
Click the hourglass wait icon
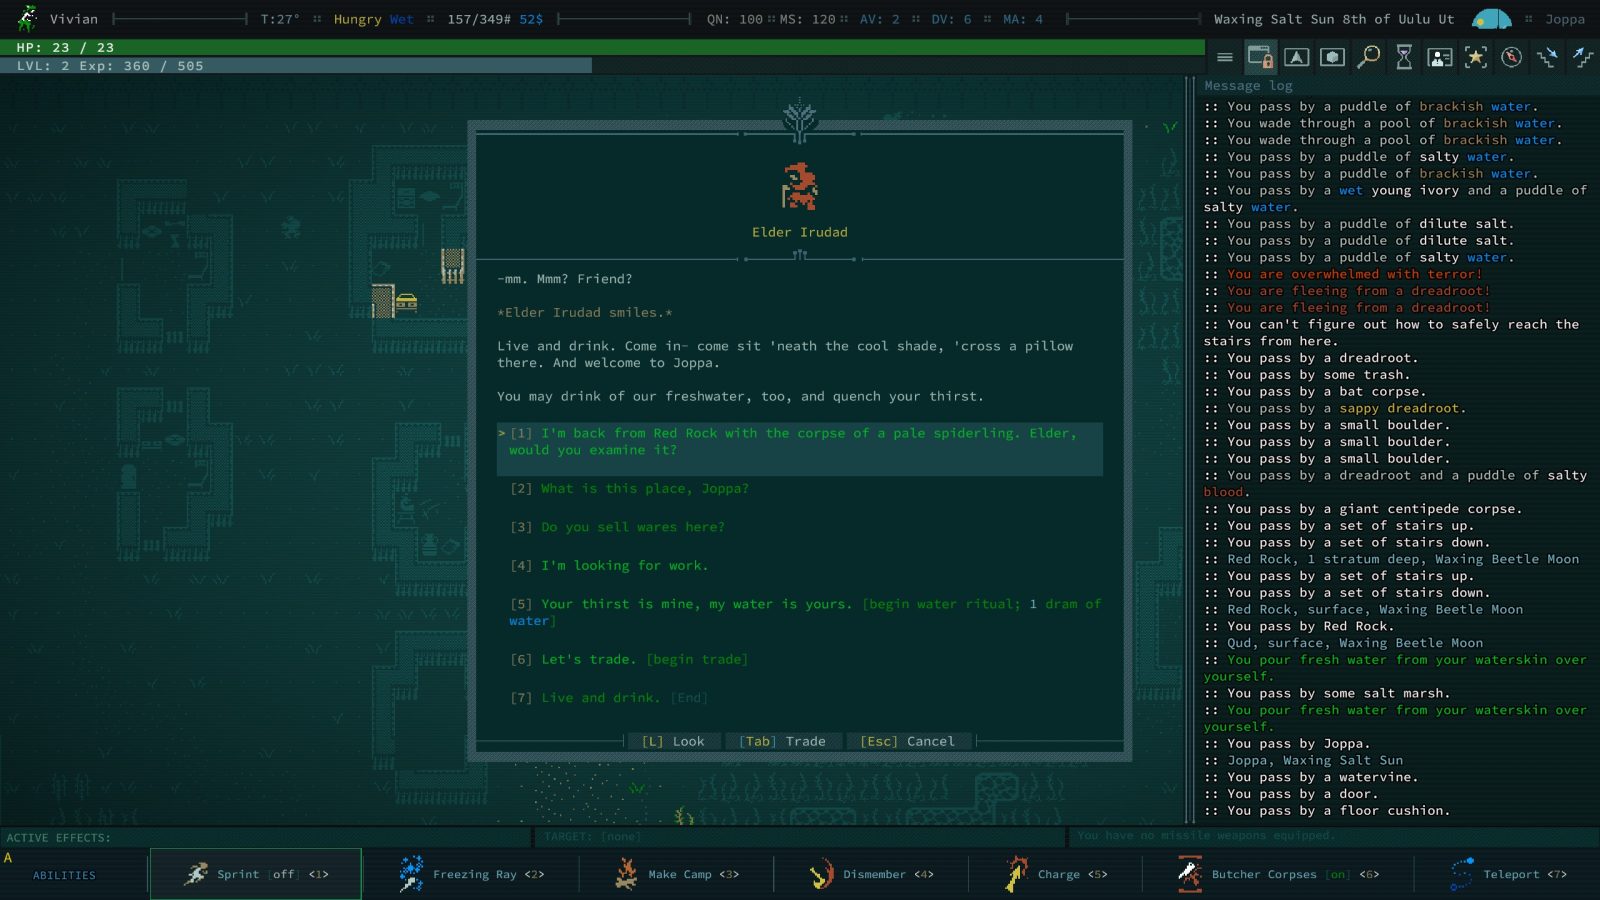pyautogui.click(x=1404, y=57)
